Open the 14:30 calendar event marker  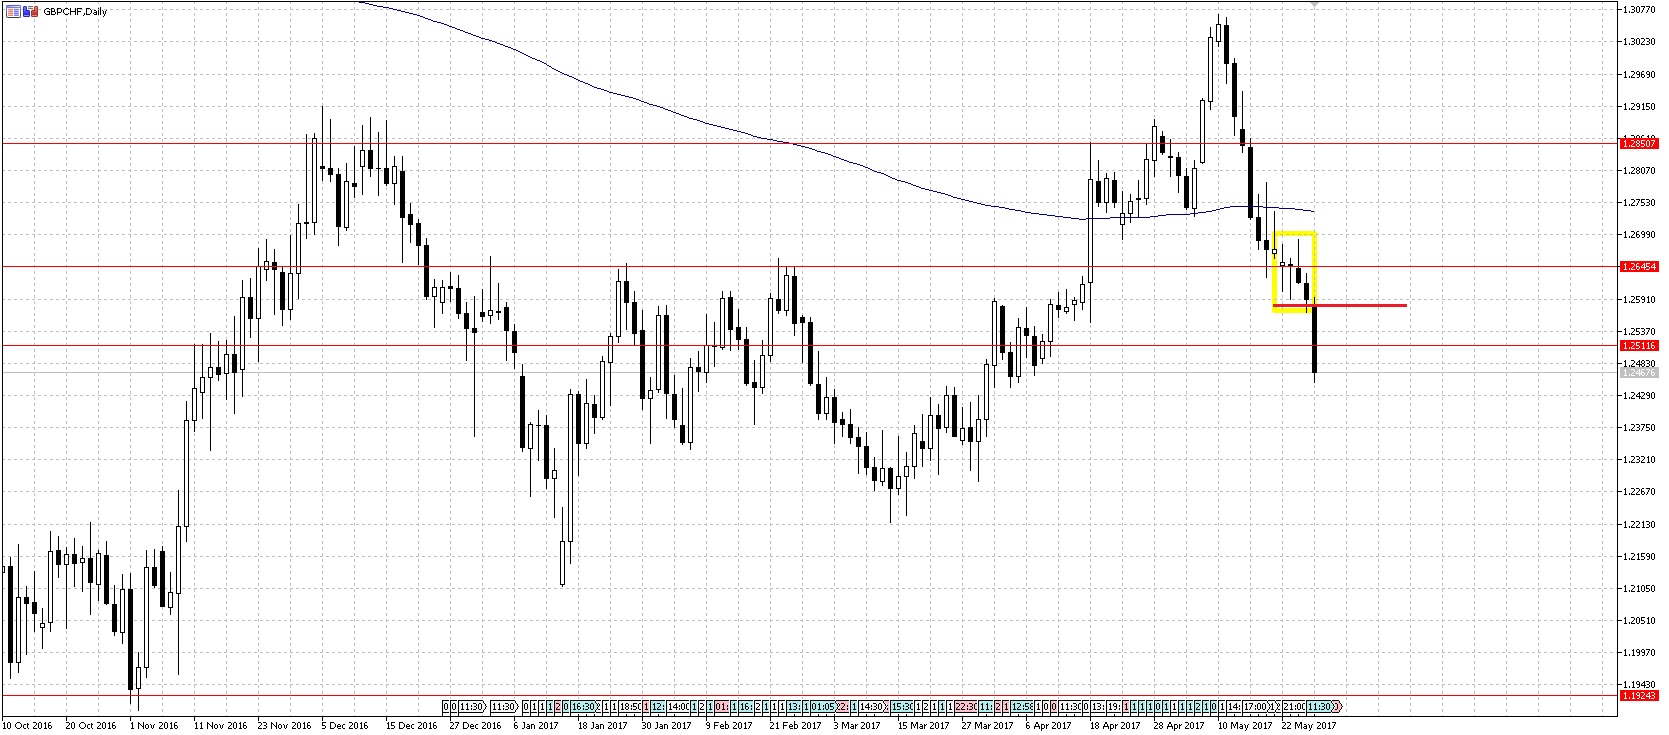(x=870, y=705)
